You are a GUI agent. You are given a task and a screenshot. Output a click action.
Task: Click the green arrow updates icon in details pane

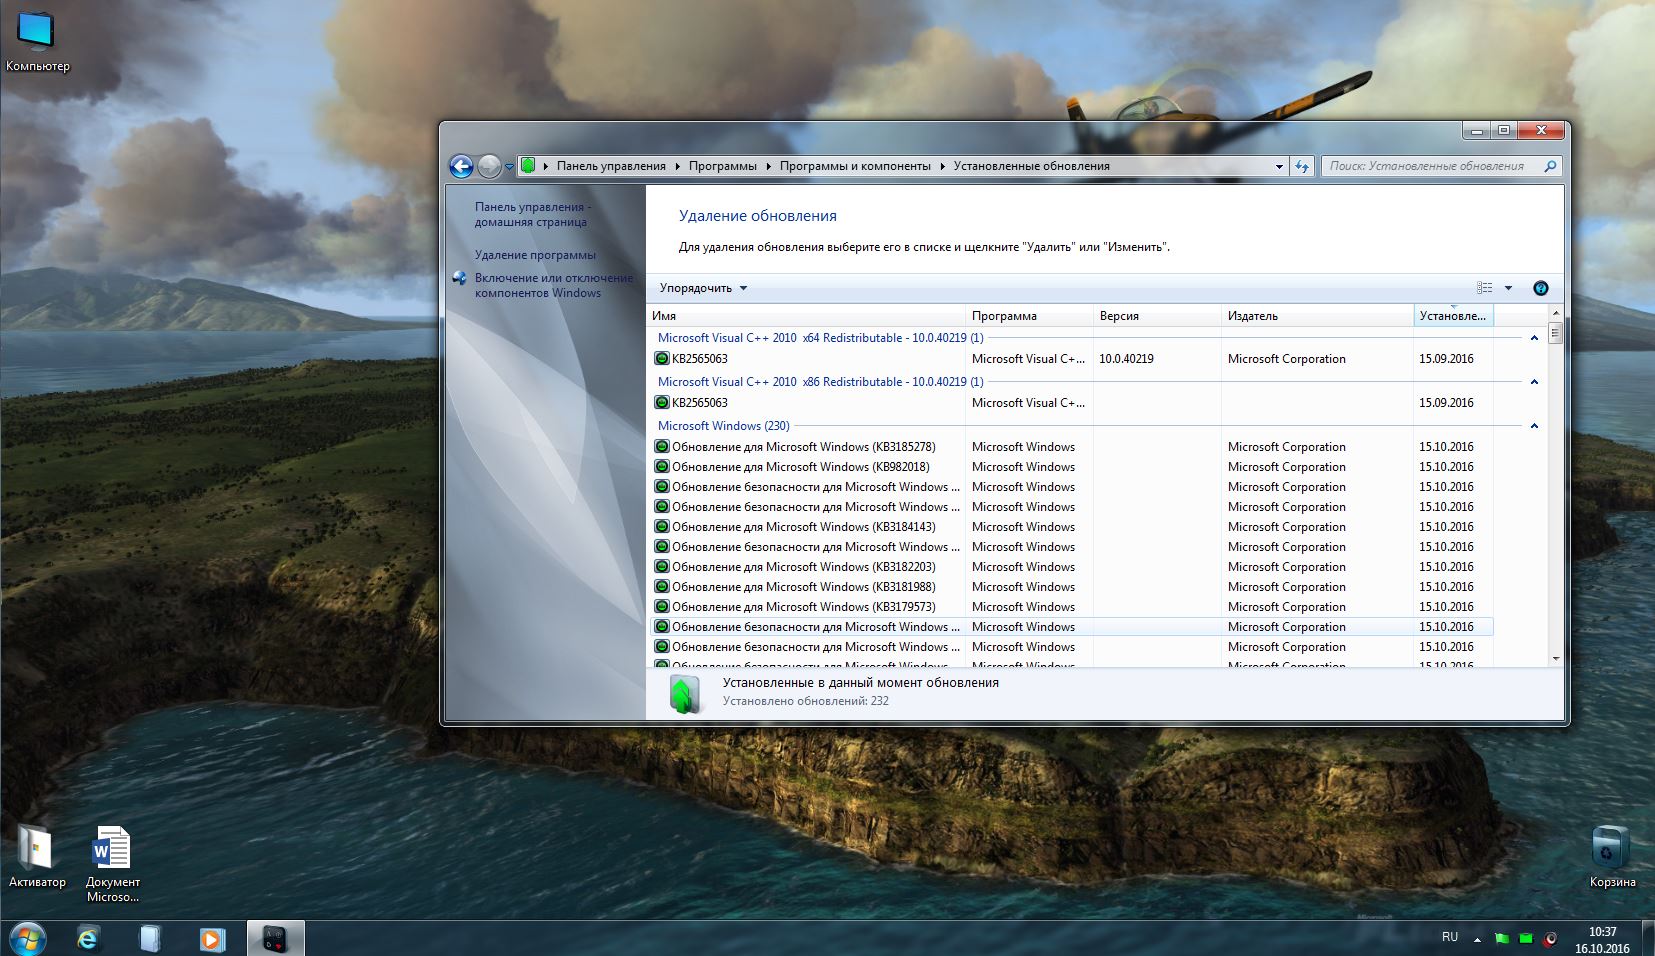click(x=685, y=693)
